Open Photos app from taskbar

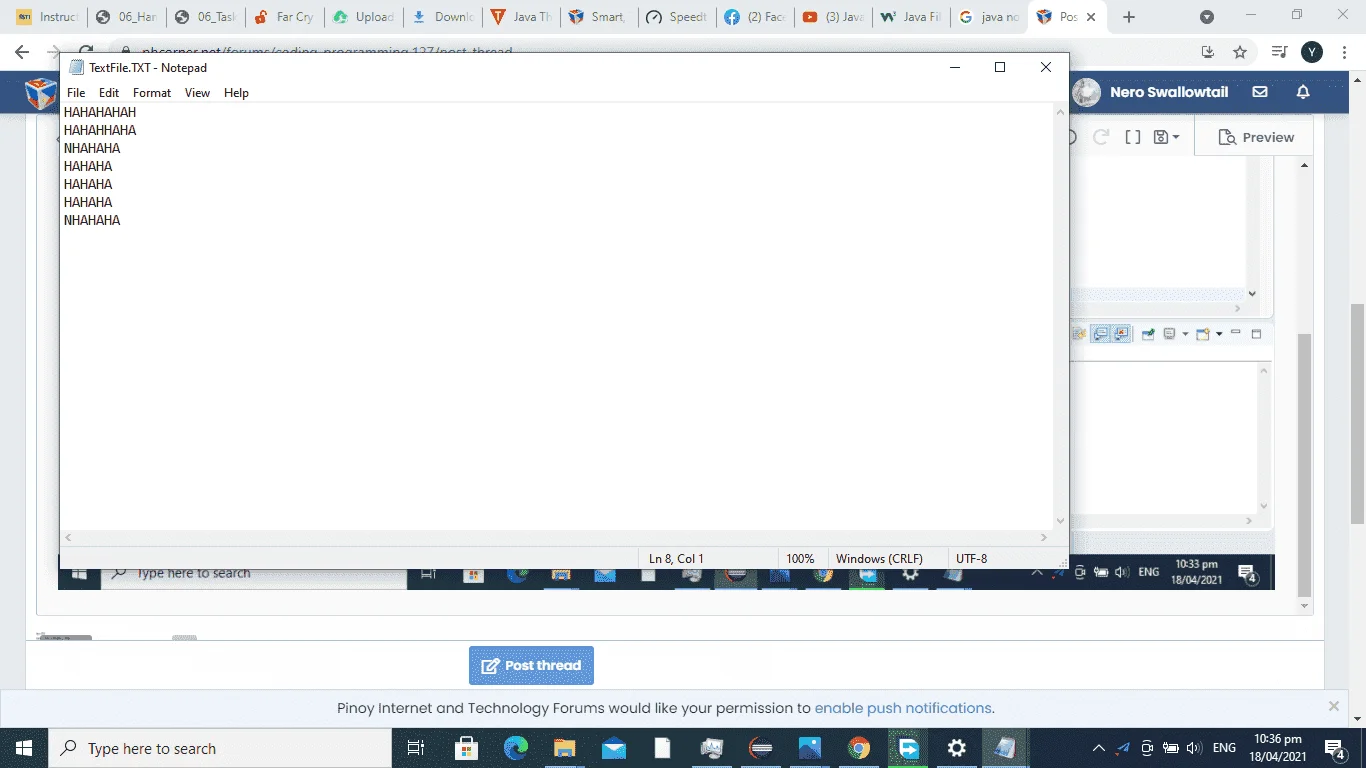809,748
